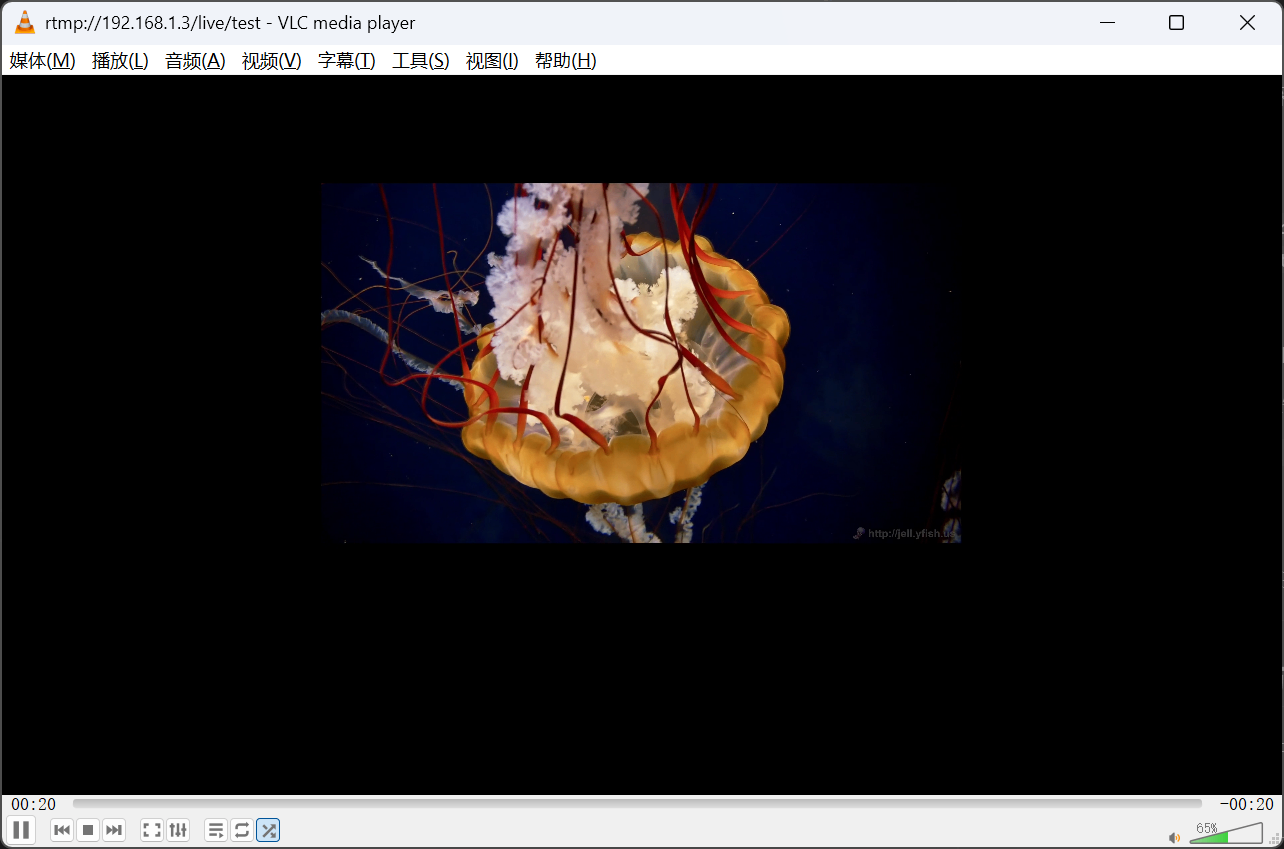Toggle loop playback mode
Screen dimensions: 1284x849
coord(241,830)
